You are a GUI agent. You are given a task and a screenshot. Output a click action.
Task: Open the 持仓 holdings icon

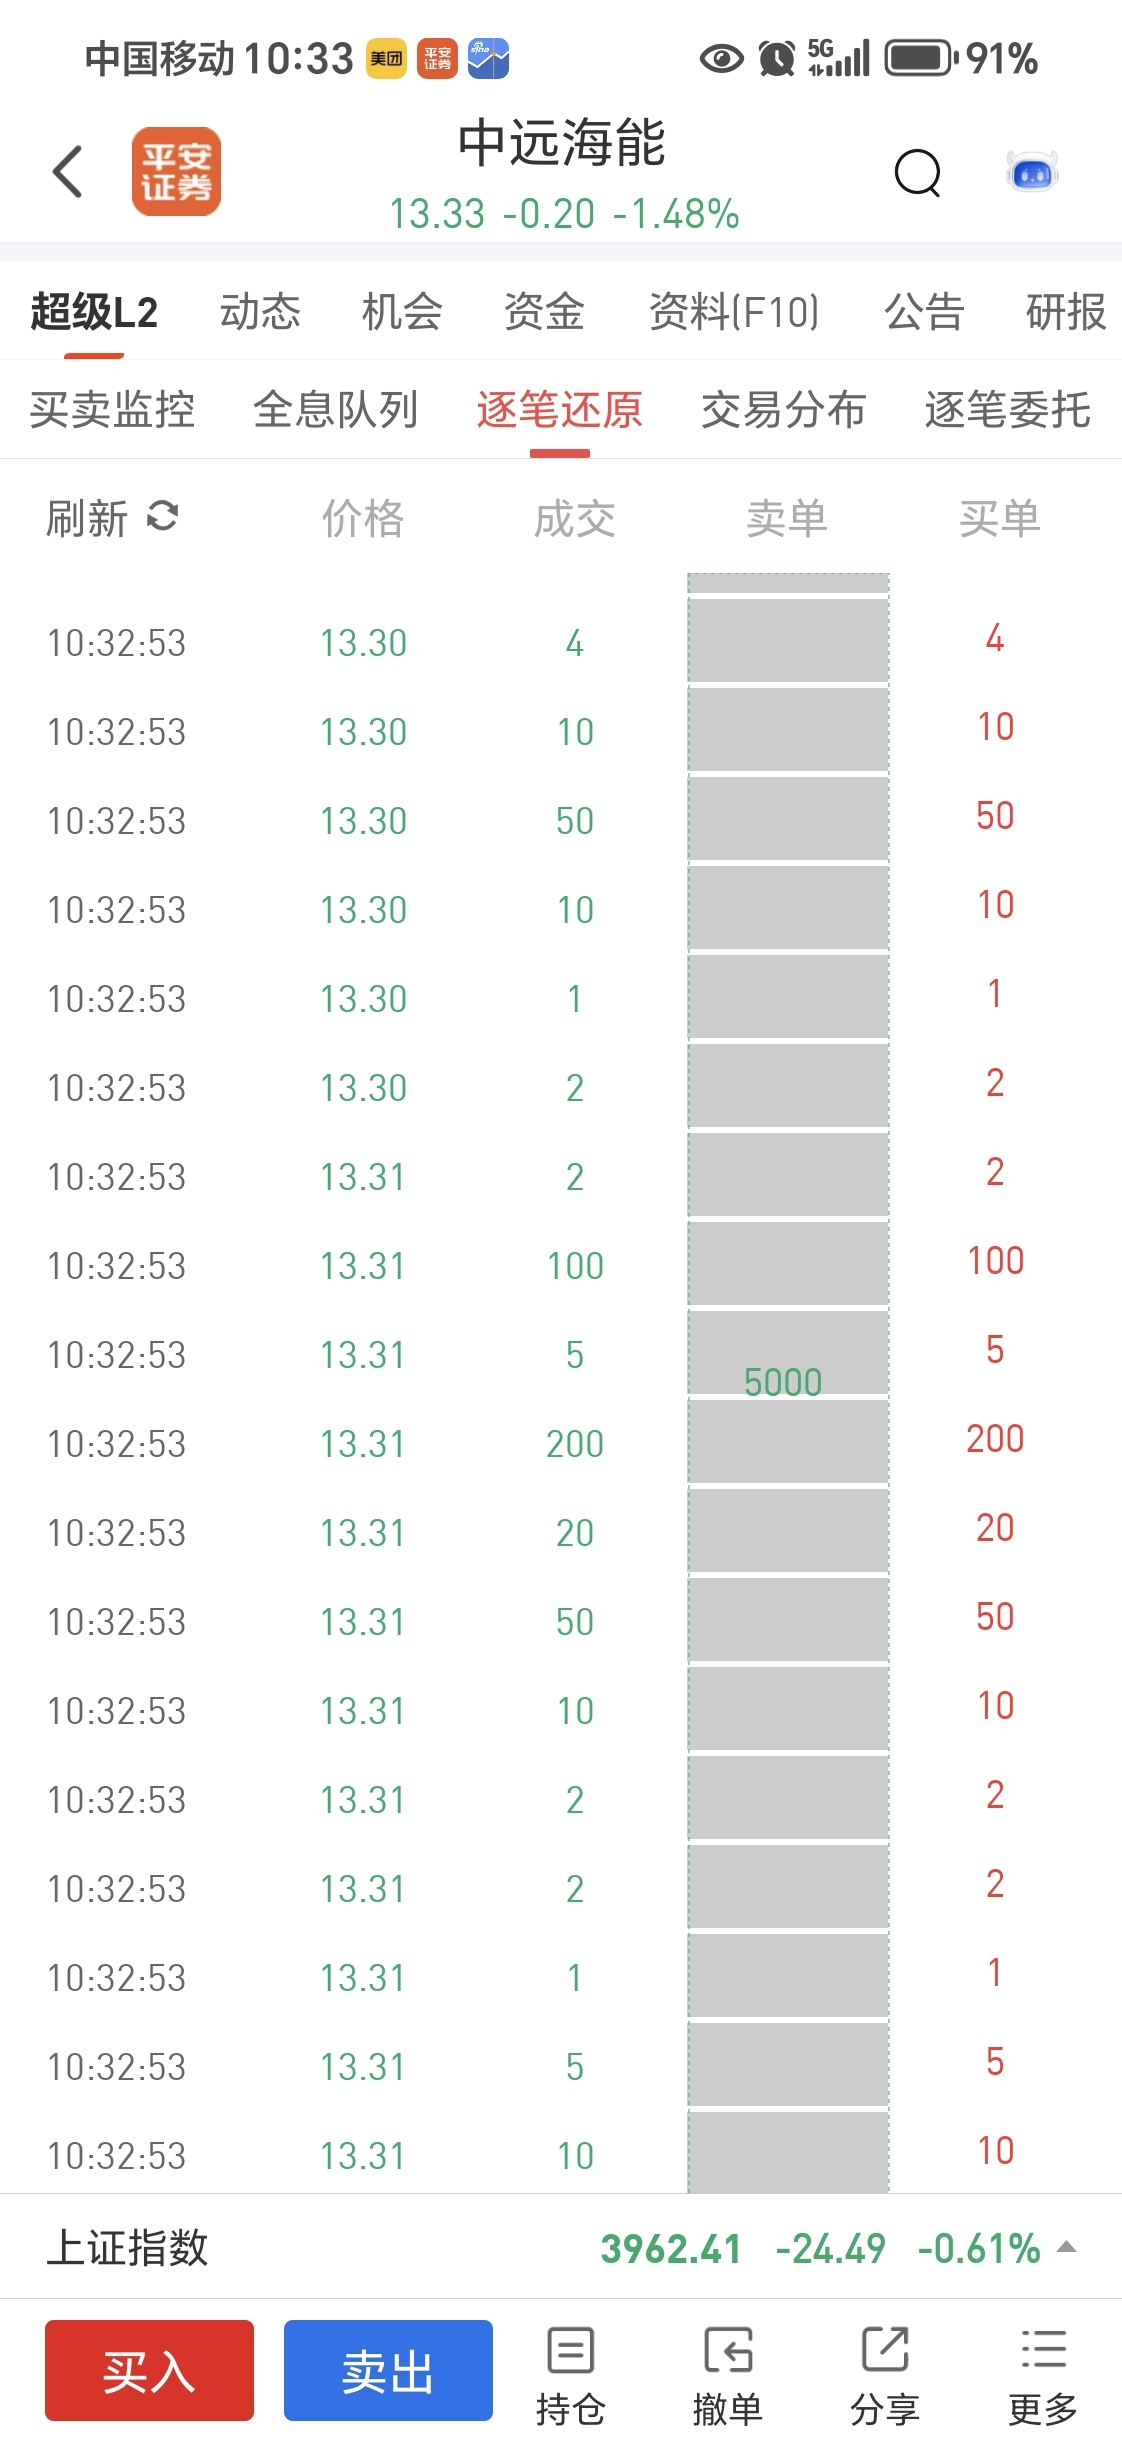click(571, 2350)
